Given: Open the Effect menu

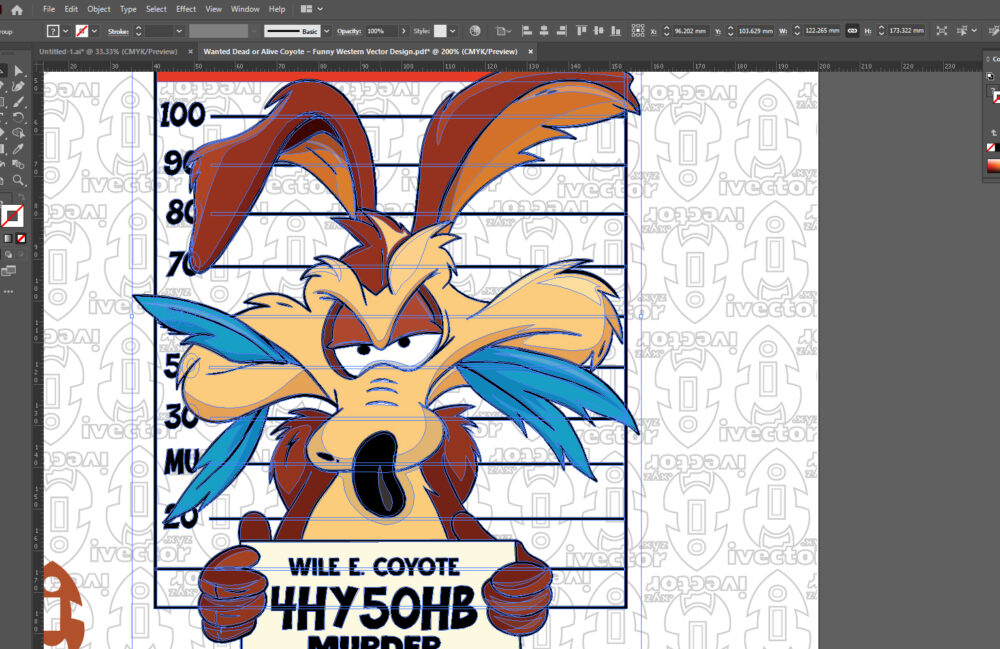Looking at the screenshot, I should [186, 9].
